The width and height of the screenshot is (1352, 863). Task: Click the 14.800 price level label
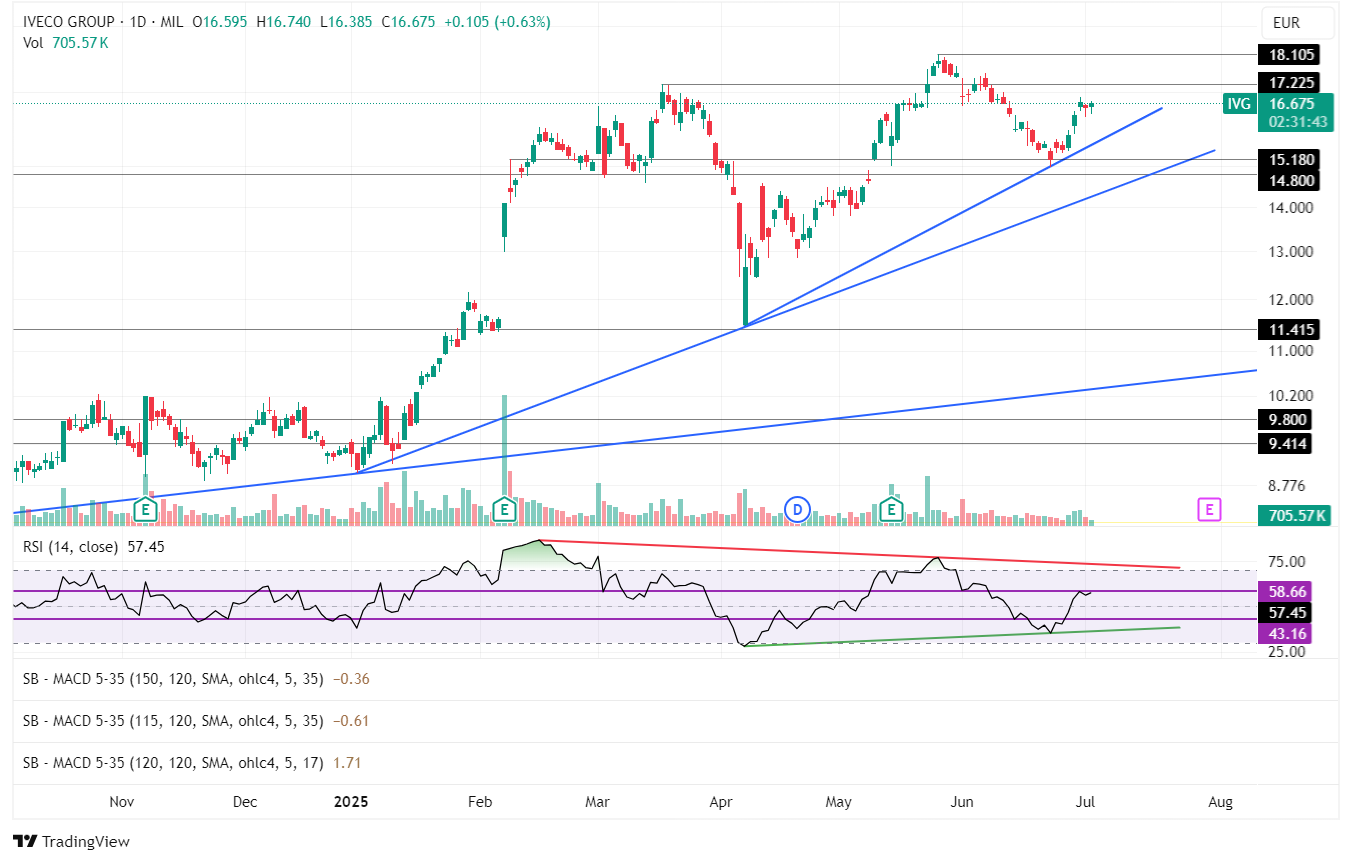(x=1290, y=180)
